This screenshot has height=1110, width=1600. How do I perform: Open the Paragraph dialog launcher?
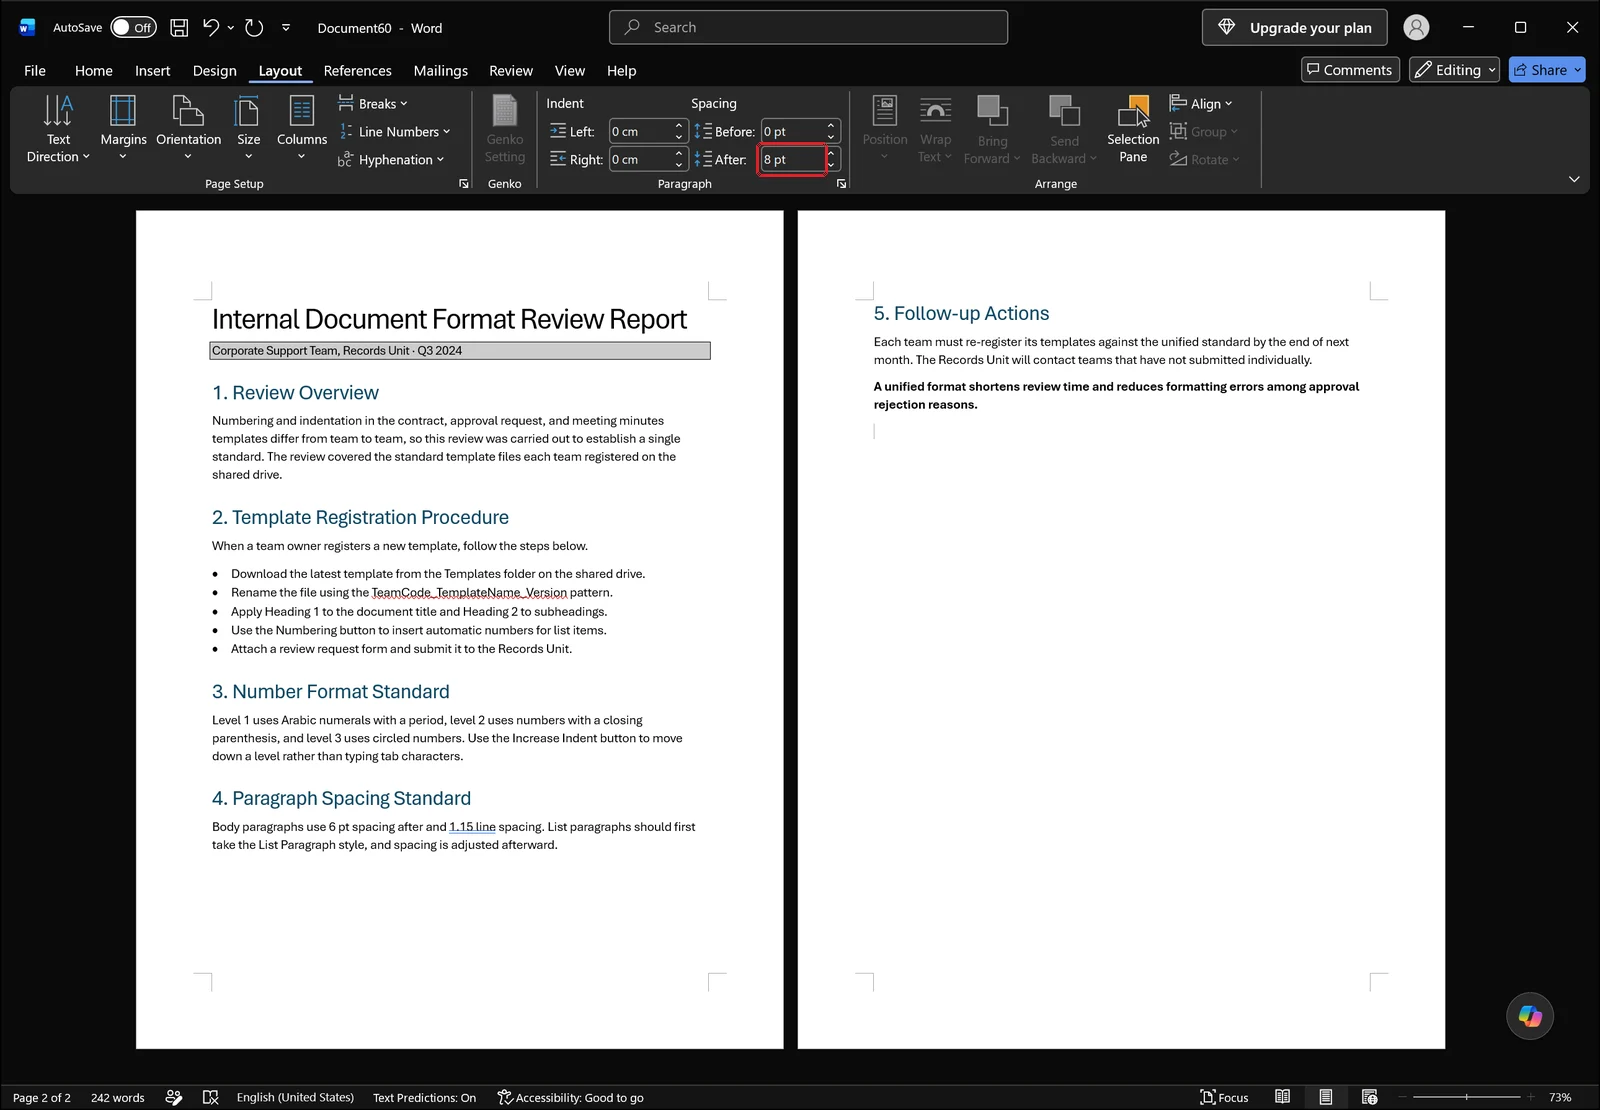tap(841, 184)
